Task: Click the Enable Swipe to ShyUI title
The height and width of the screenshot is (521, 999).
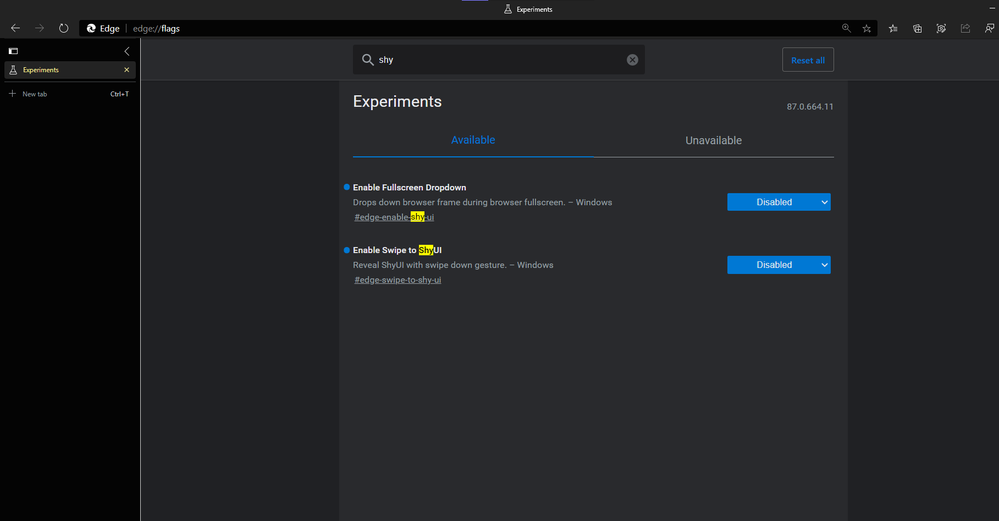Action: [397, 250]
